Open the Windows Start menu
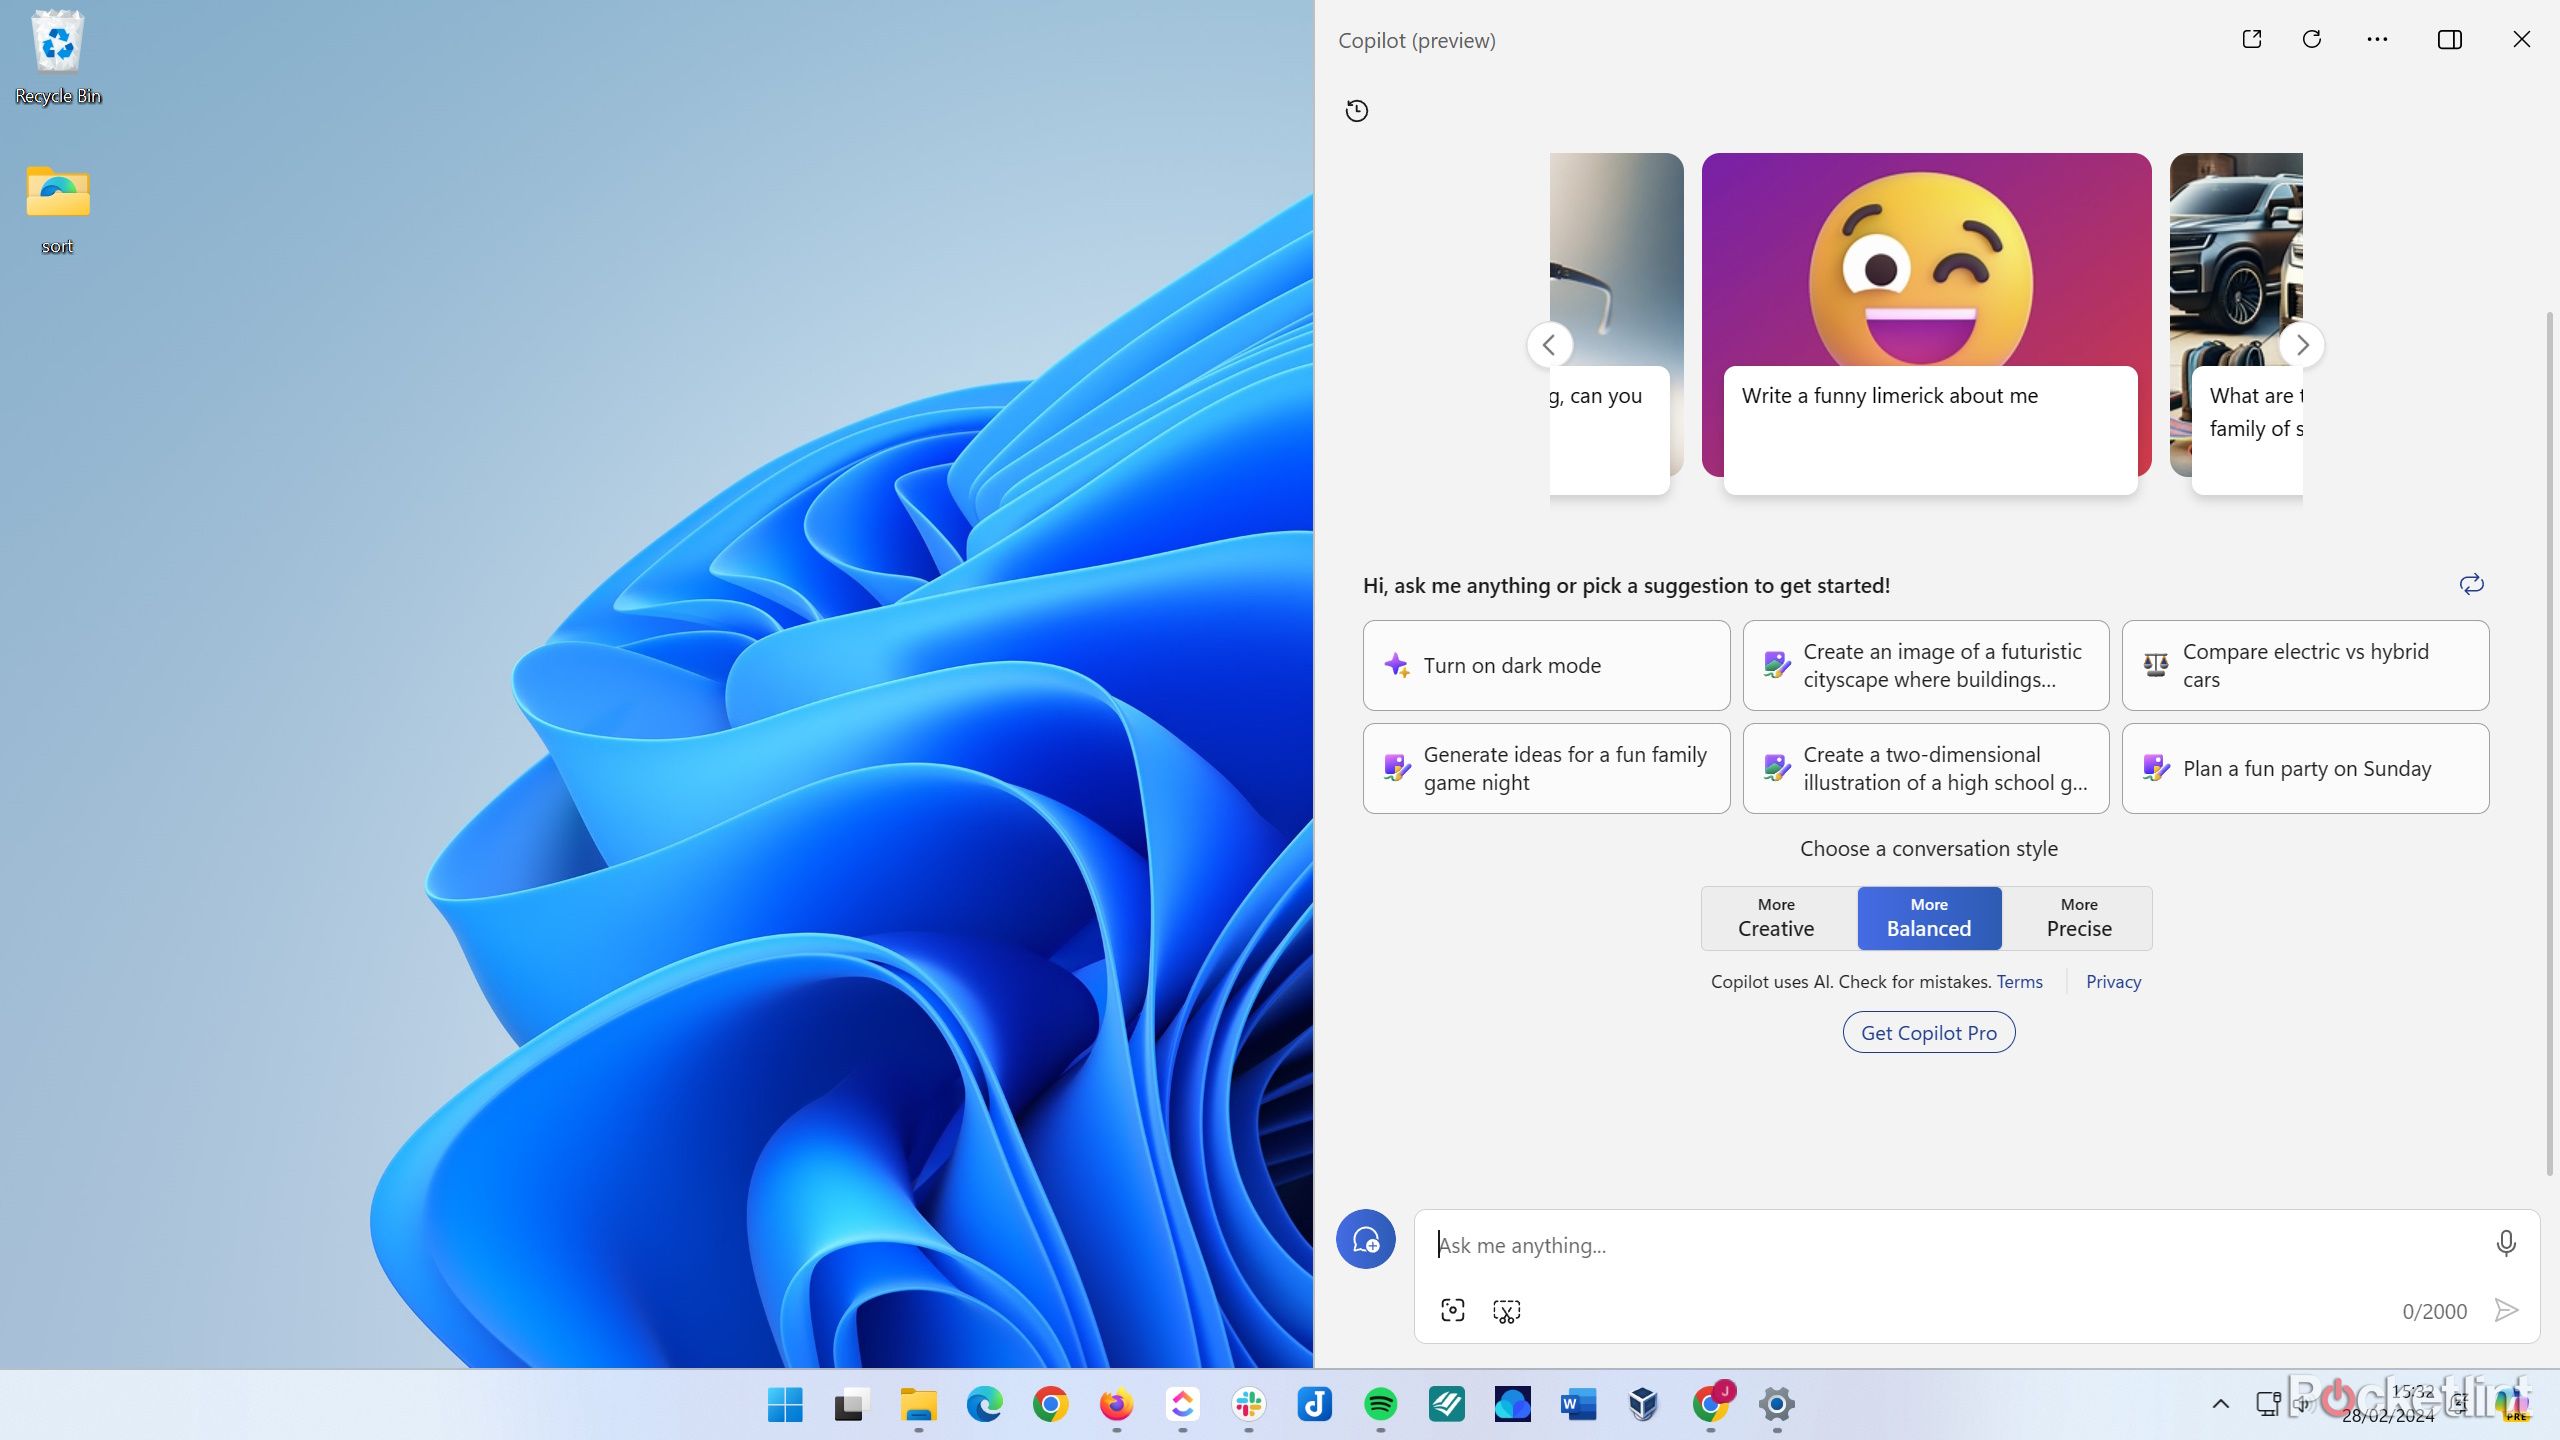 click(x=785, y=1404)
